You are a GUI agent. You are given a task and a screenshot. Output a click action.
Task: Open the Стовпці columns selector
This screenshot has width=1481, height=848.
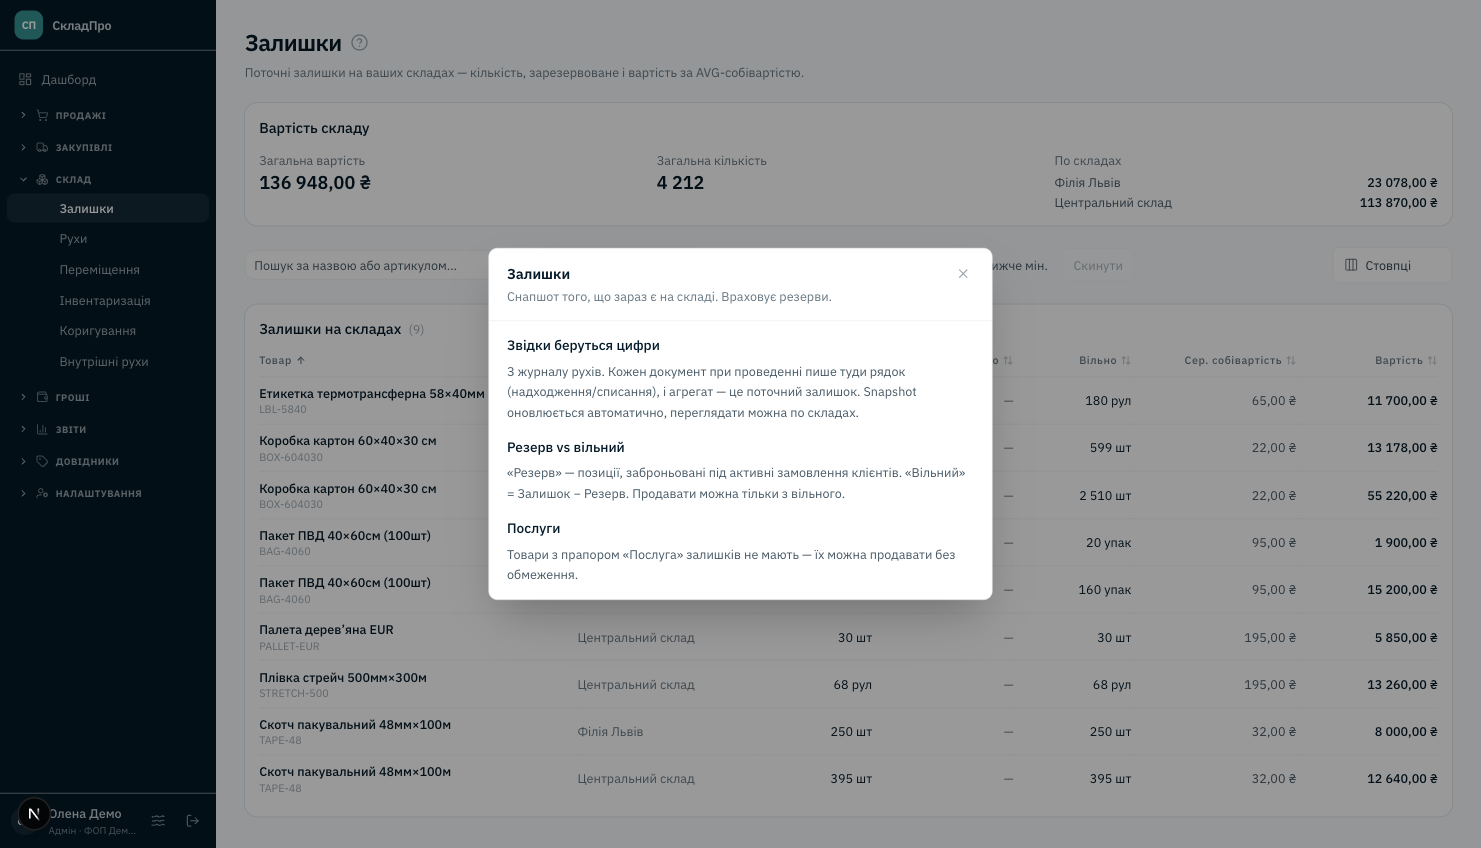coord(1392,265)
